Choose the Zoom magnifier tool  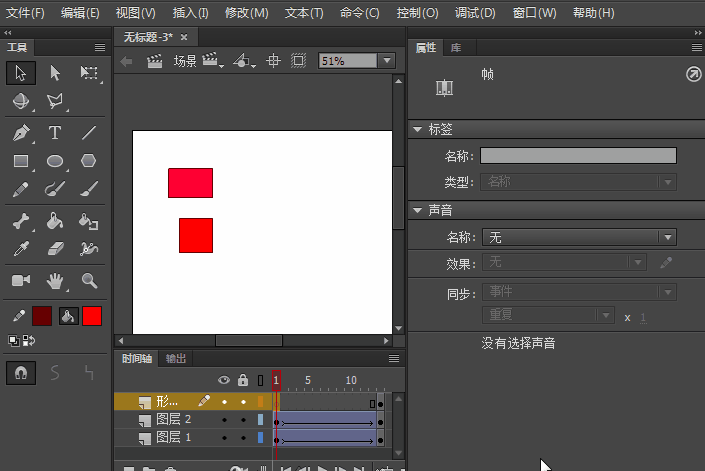89,281
